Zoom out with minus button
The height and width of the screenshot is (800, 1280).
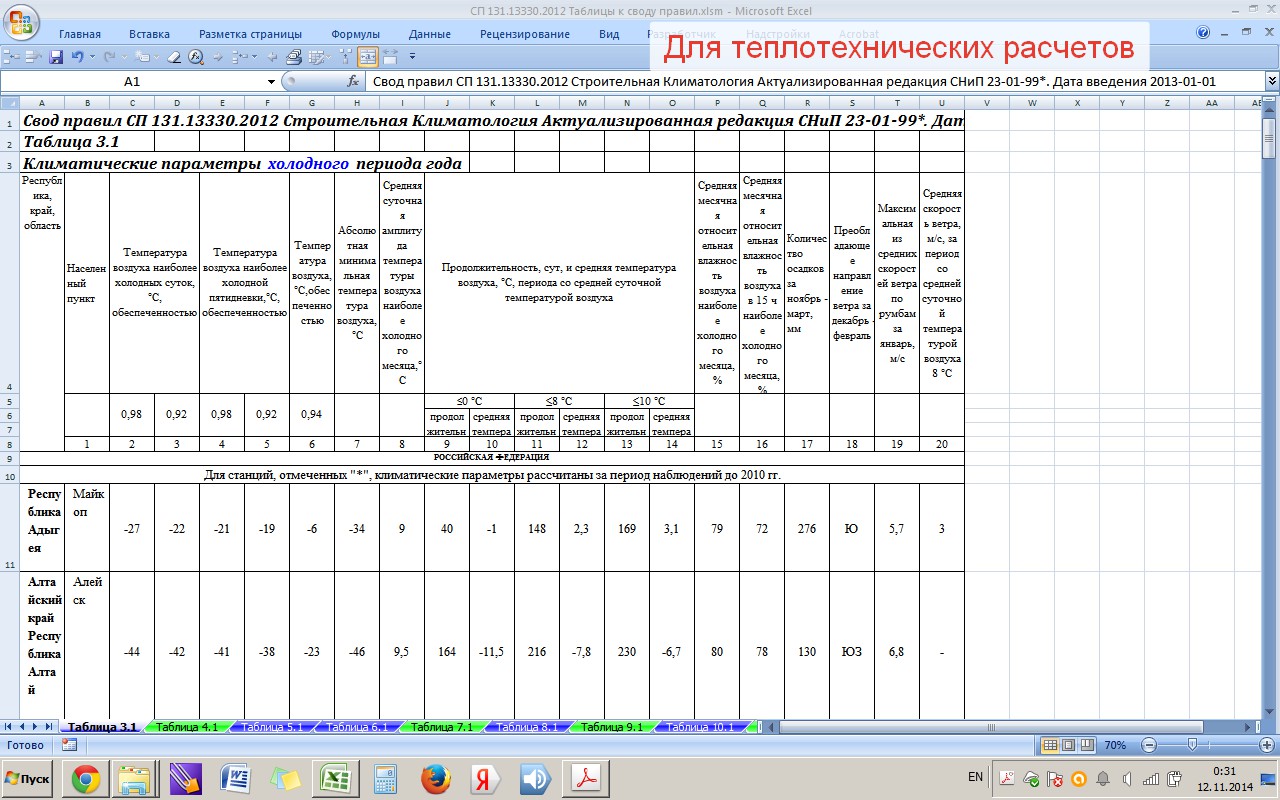(1149, 745)
